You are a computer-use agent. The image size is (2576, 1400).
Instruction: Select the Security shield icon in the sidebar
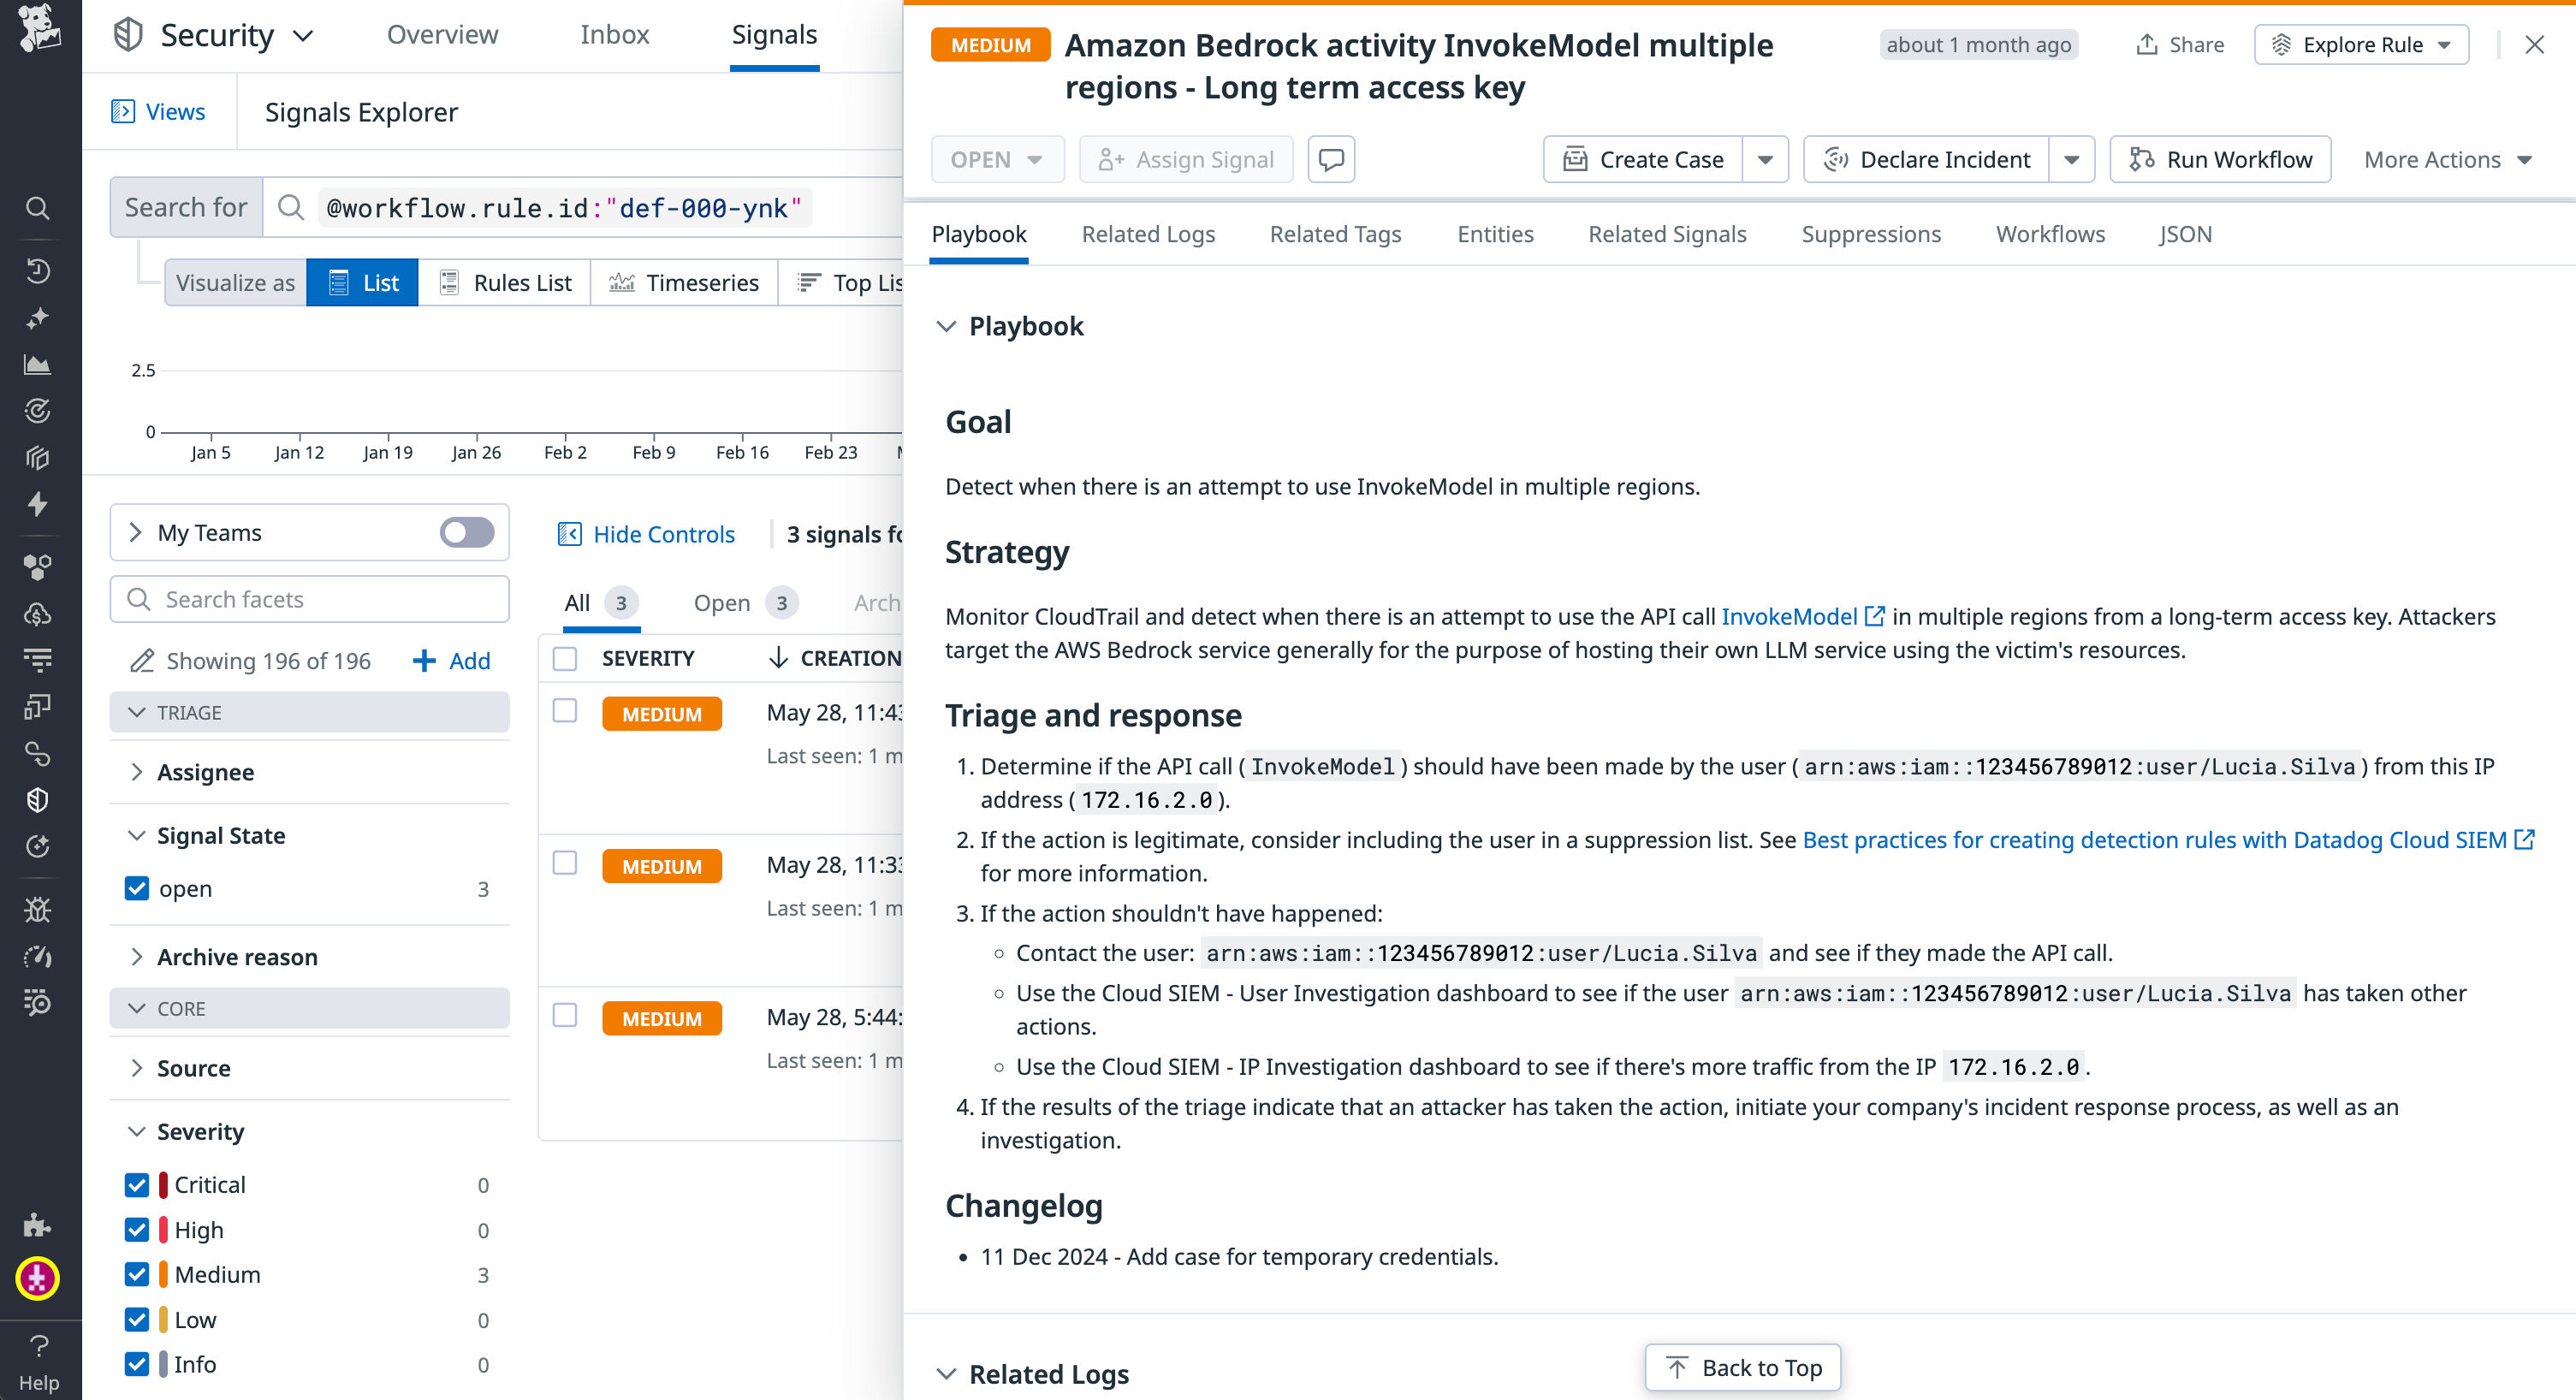[38, 799]
